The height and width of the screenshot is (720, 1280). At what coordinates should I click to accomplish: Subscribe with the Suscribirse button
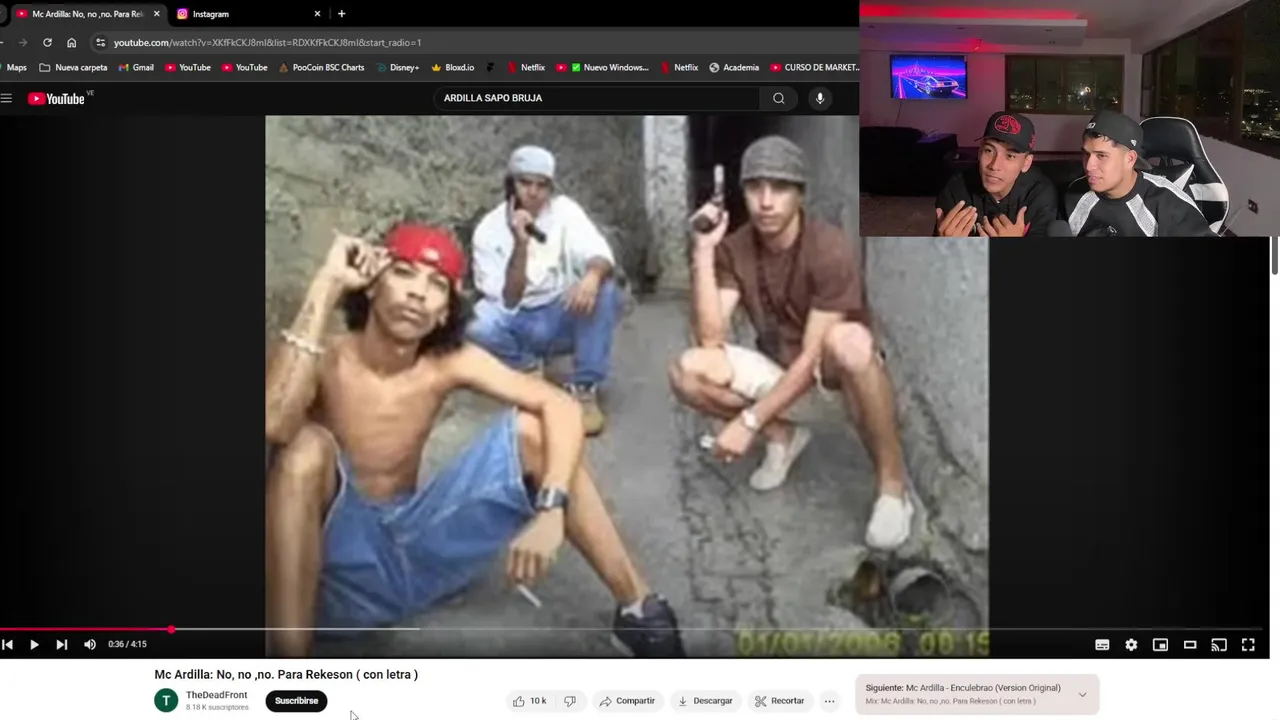click(x=296, y=701)
